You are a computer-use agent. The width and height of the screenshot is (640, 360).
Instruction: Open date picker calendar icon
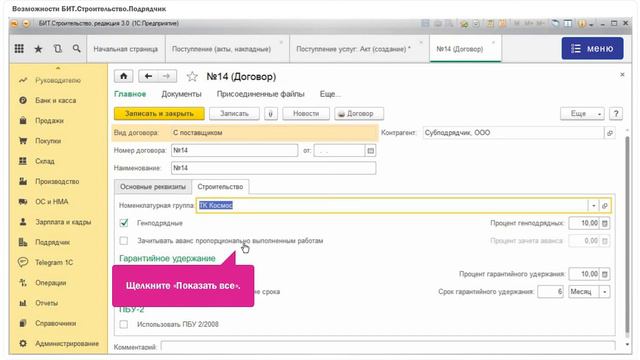coord(370,151)
